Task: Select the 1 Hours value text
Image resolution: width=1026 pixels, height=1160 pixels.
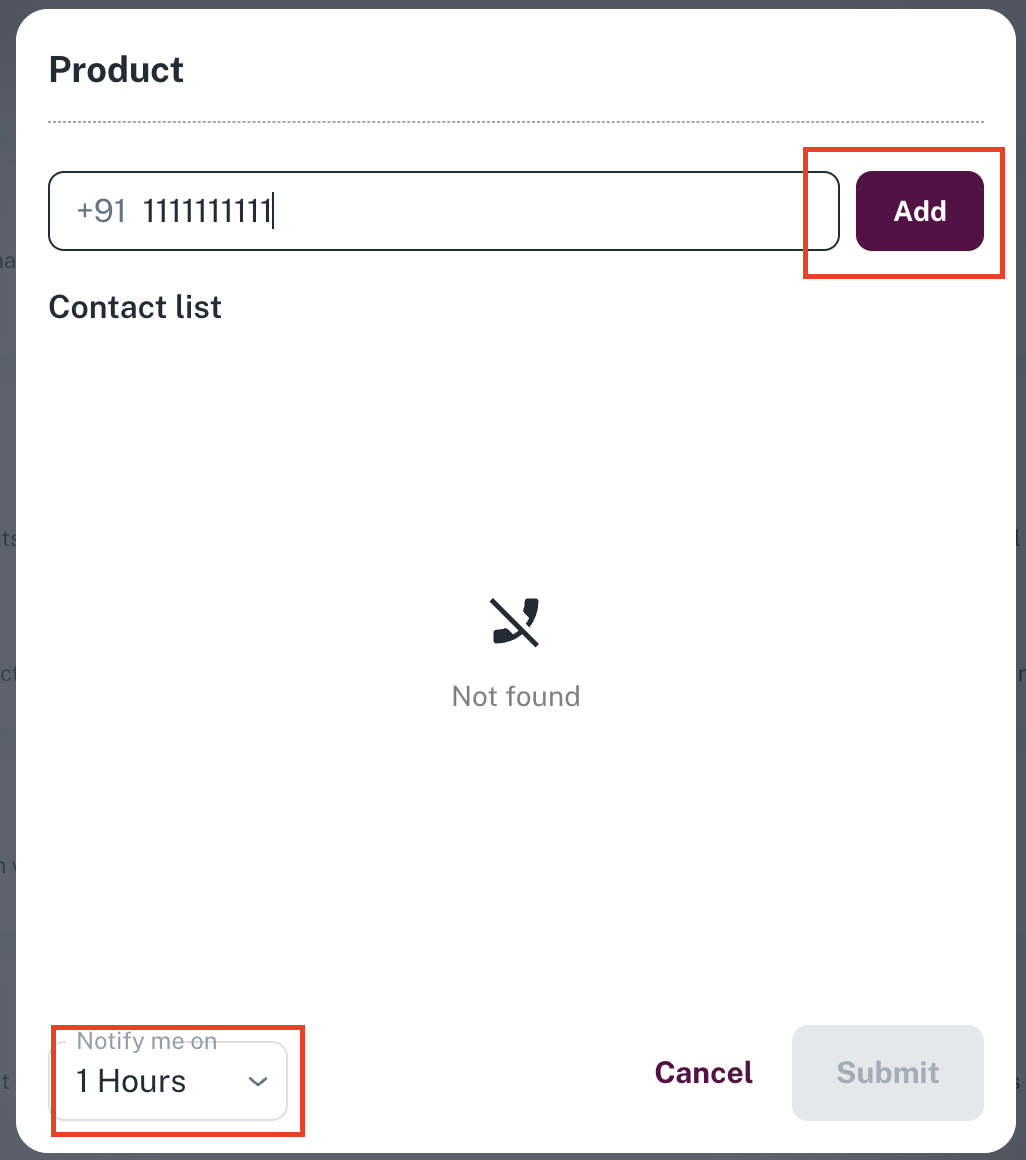Action: coord(131,1082)
